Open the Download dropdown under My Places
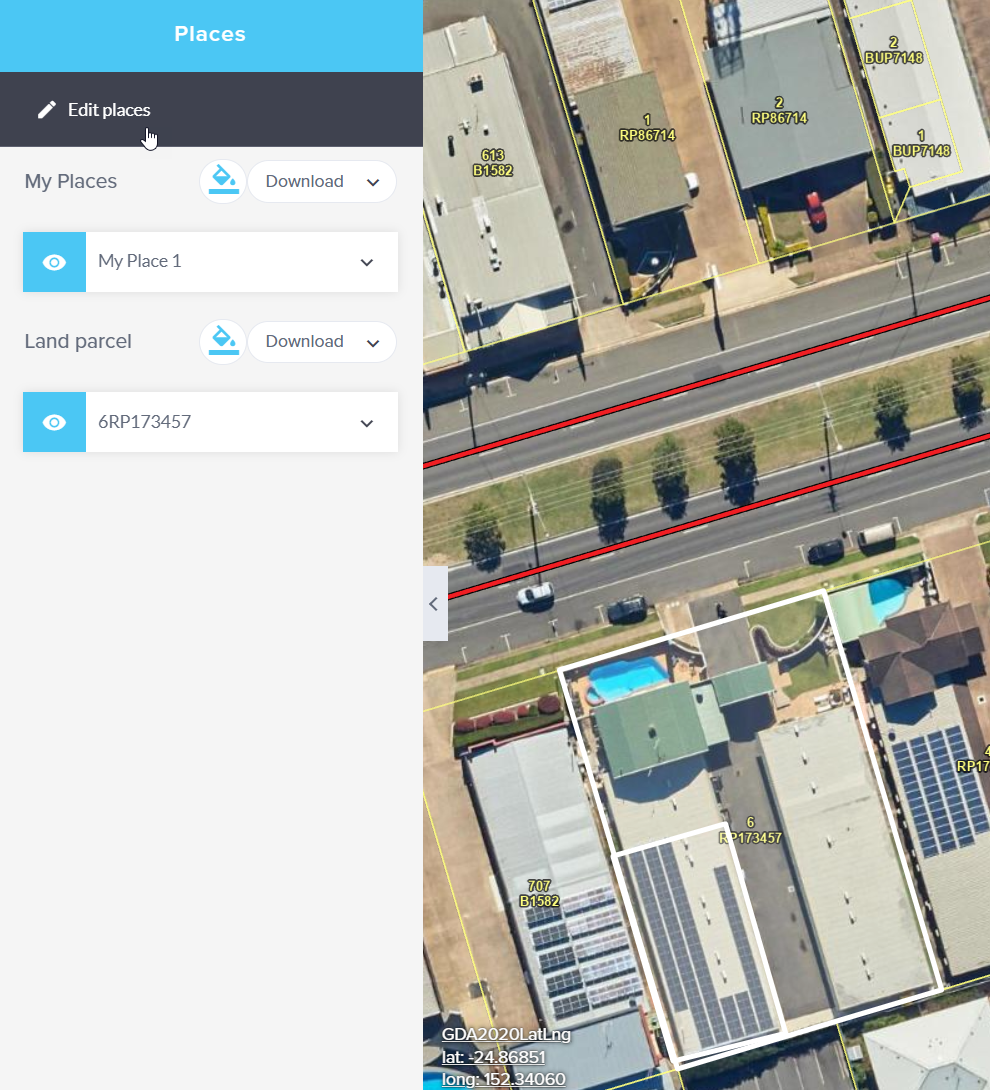The image size is (990, 1090). [x=321, y=181]
